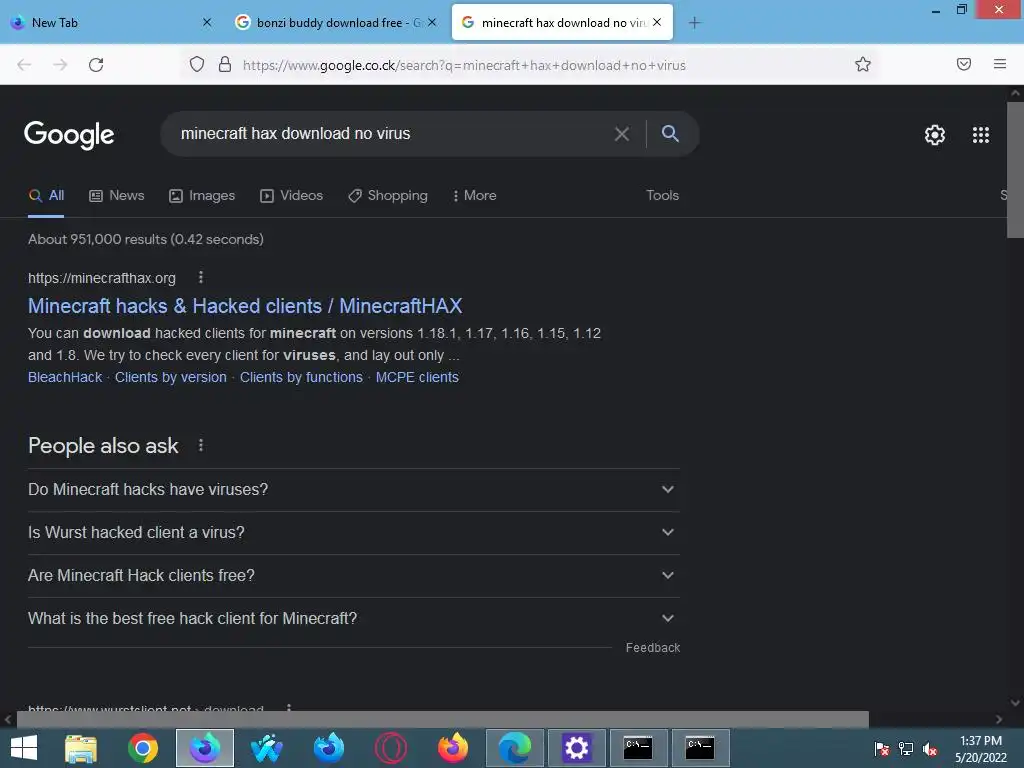The image size is (1024, 768).
Task: Click the Google search magnifier button
Action: 670,133
